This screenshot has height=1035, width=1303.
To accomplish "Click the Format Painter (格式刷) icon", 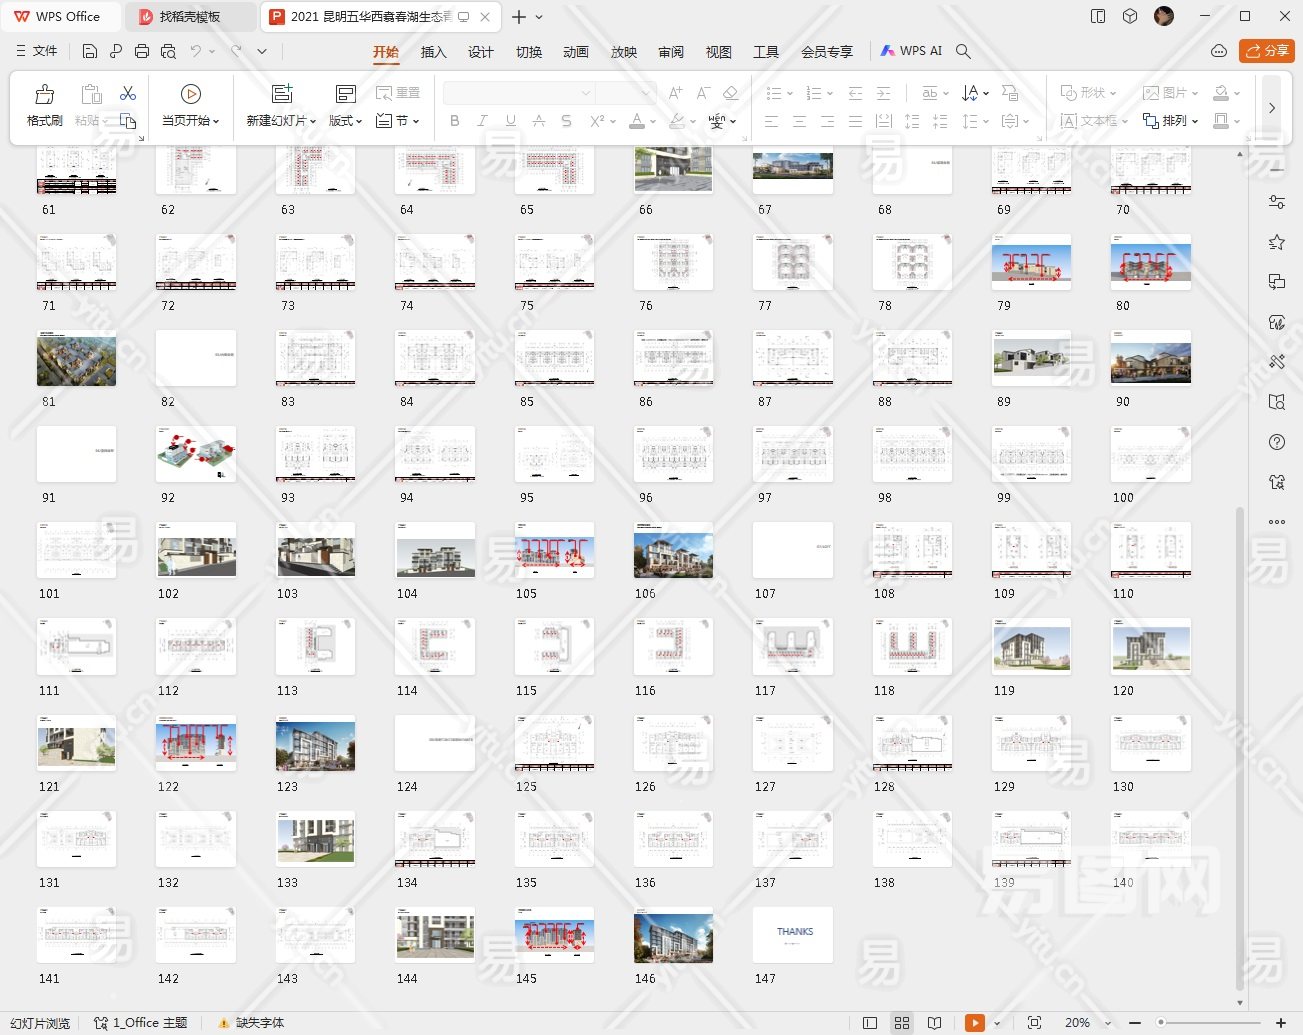I will [44, 95].
